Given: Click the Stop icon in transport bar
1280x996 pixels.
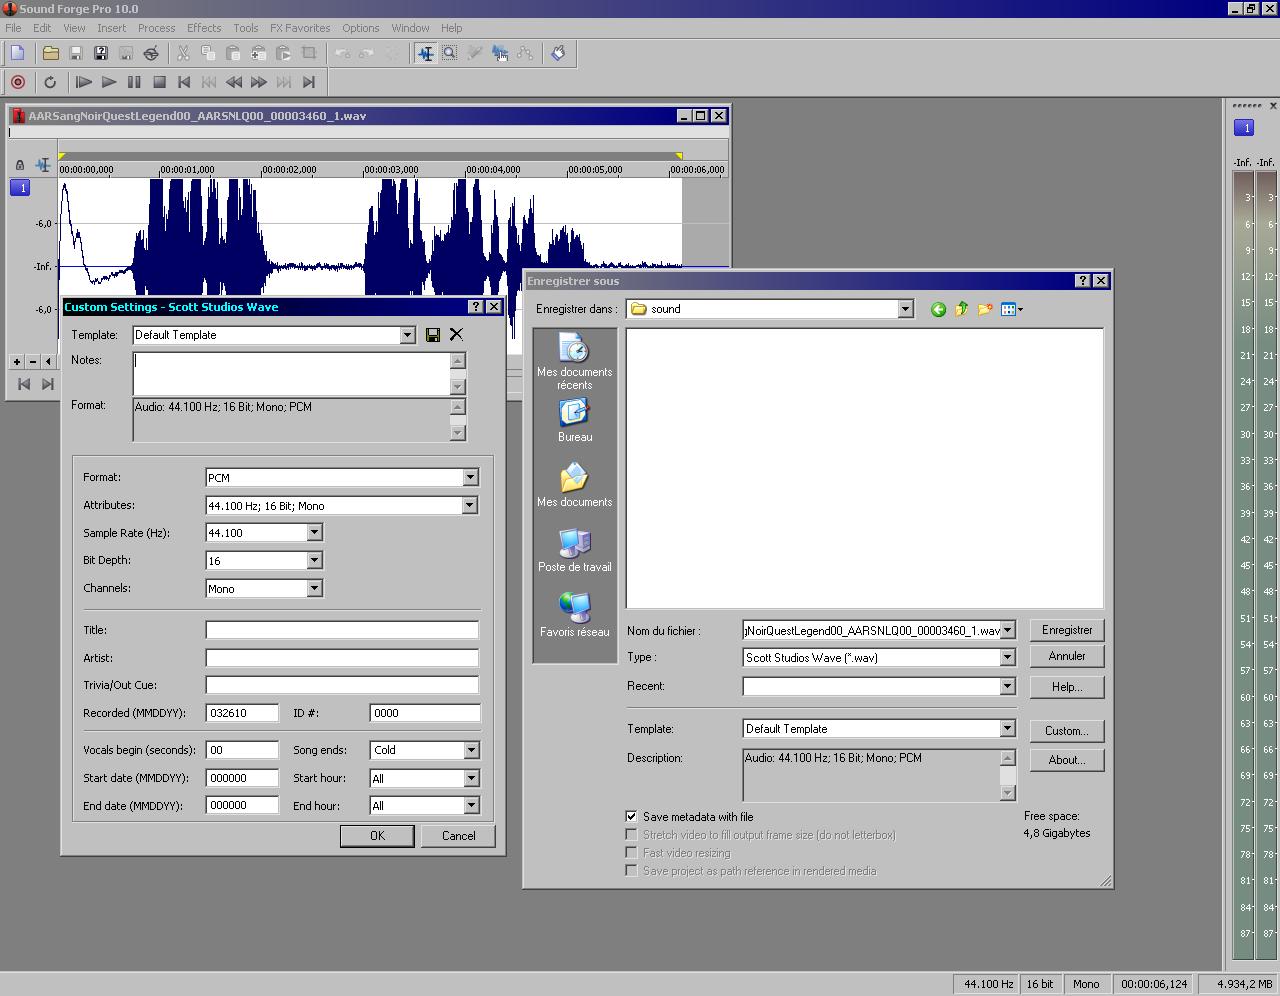Looking at the screenshot, I should point(159,82).
